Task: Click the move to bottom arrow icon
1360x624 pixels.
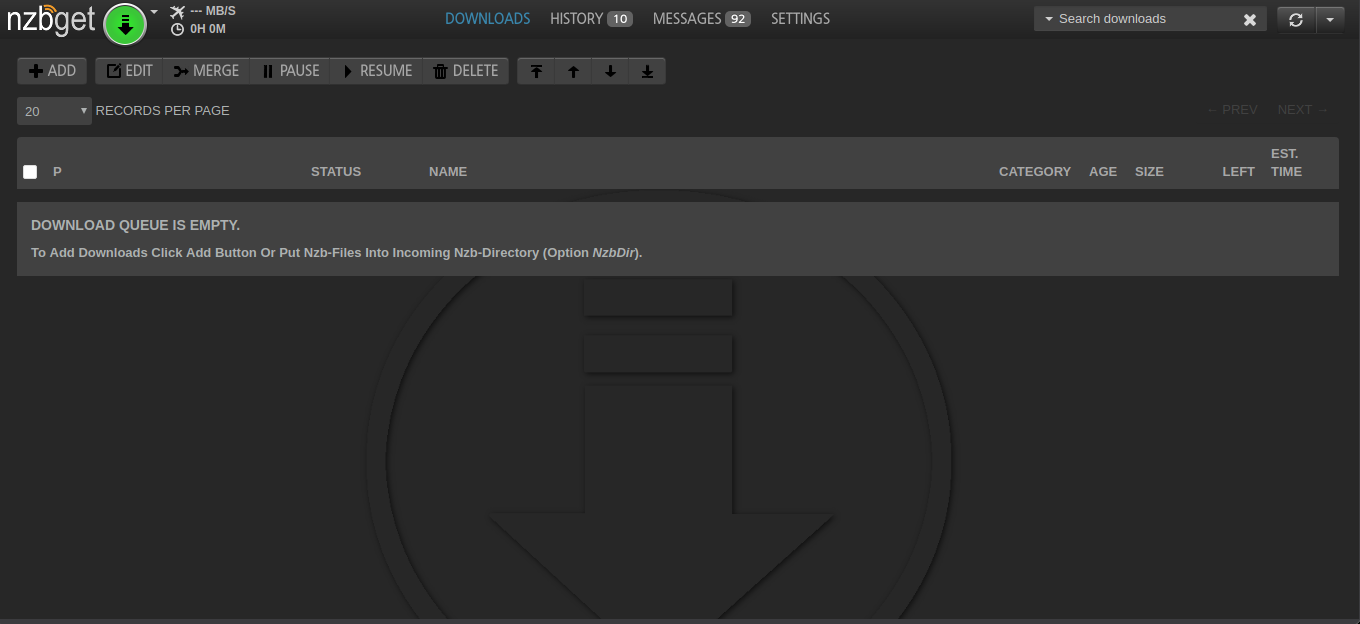Action: point(647,71)
